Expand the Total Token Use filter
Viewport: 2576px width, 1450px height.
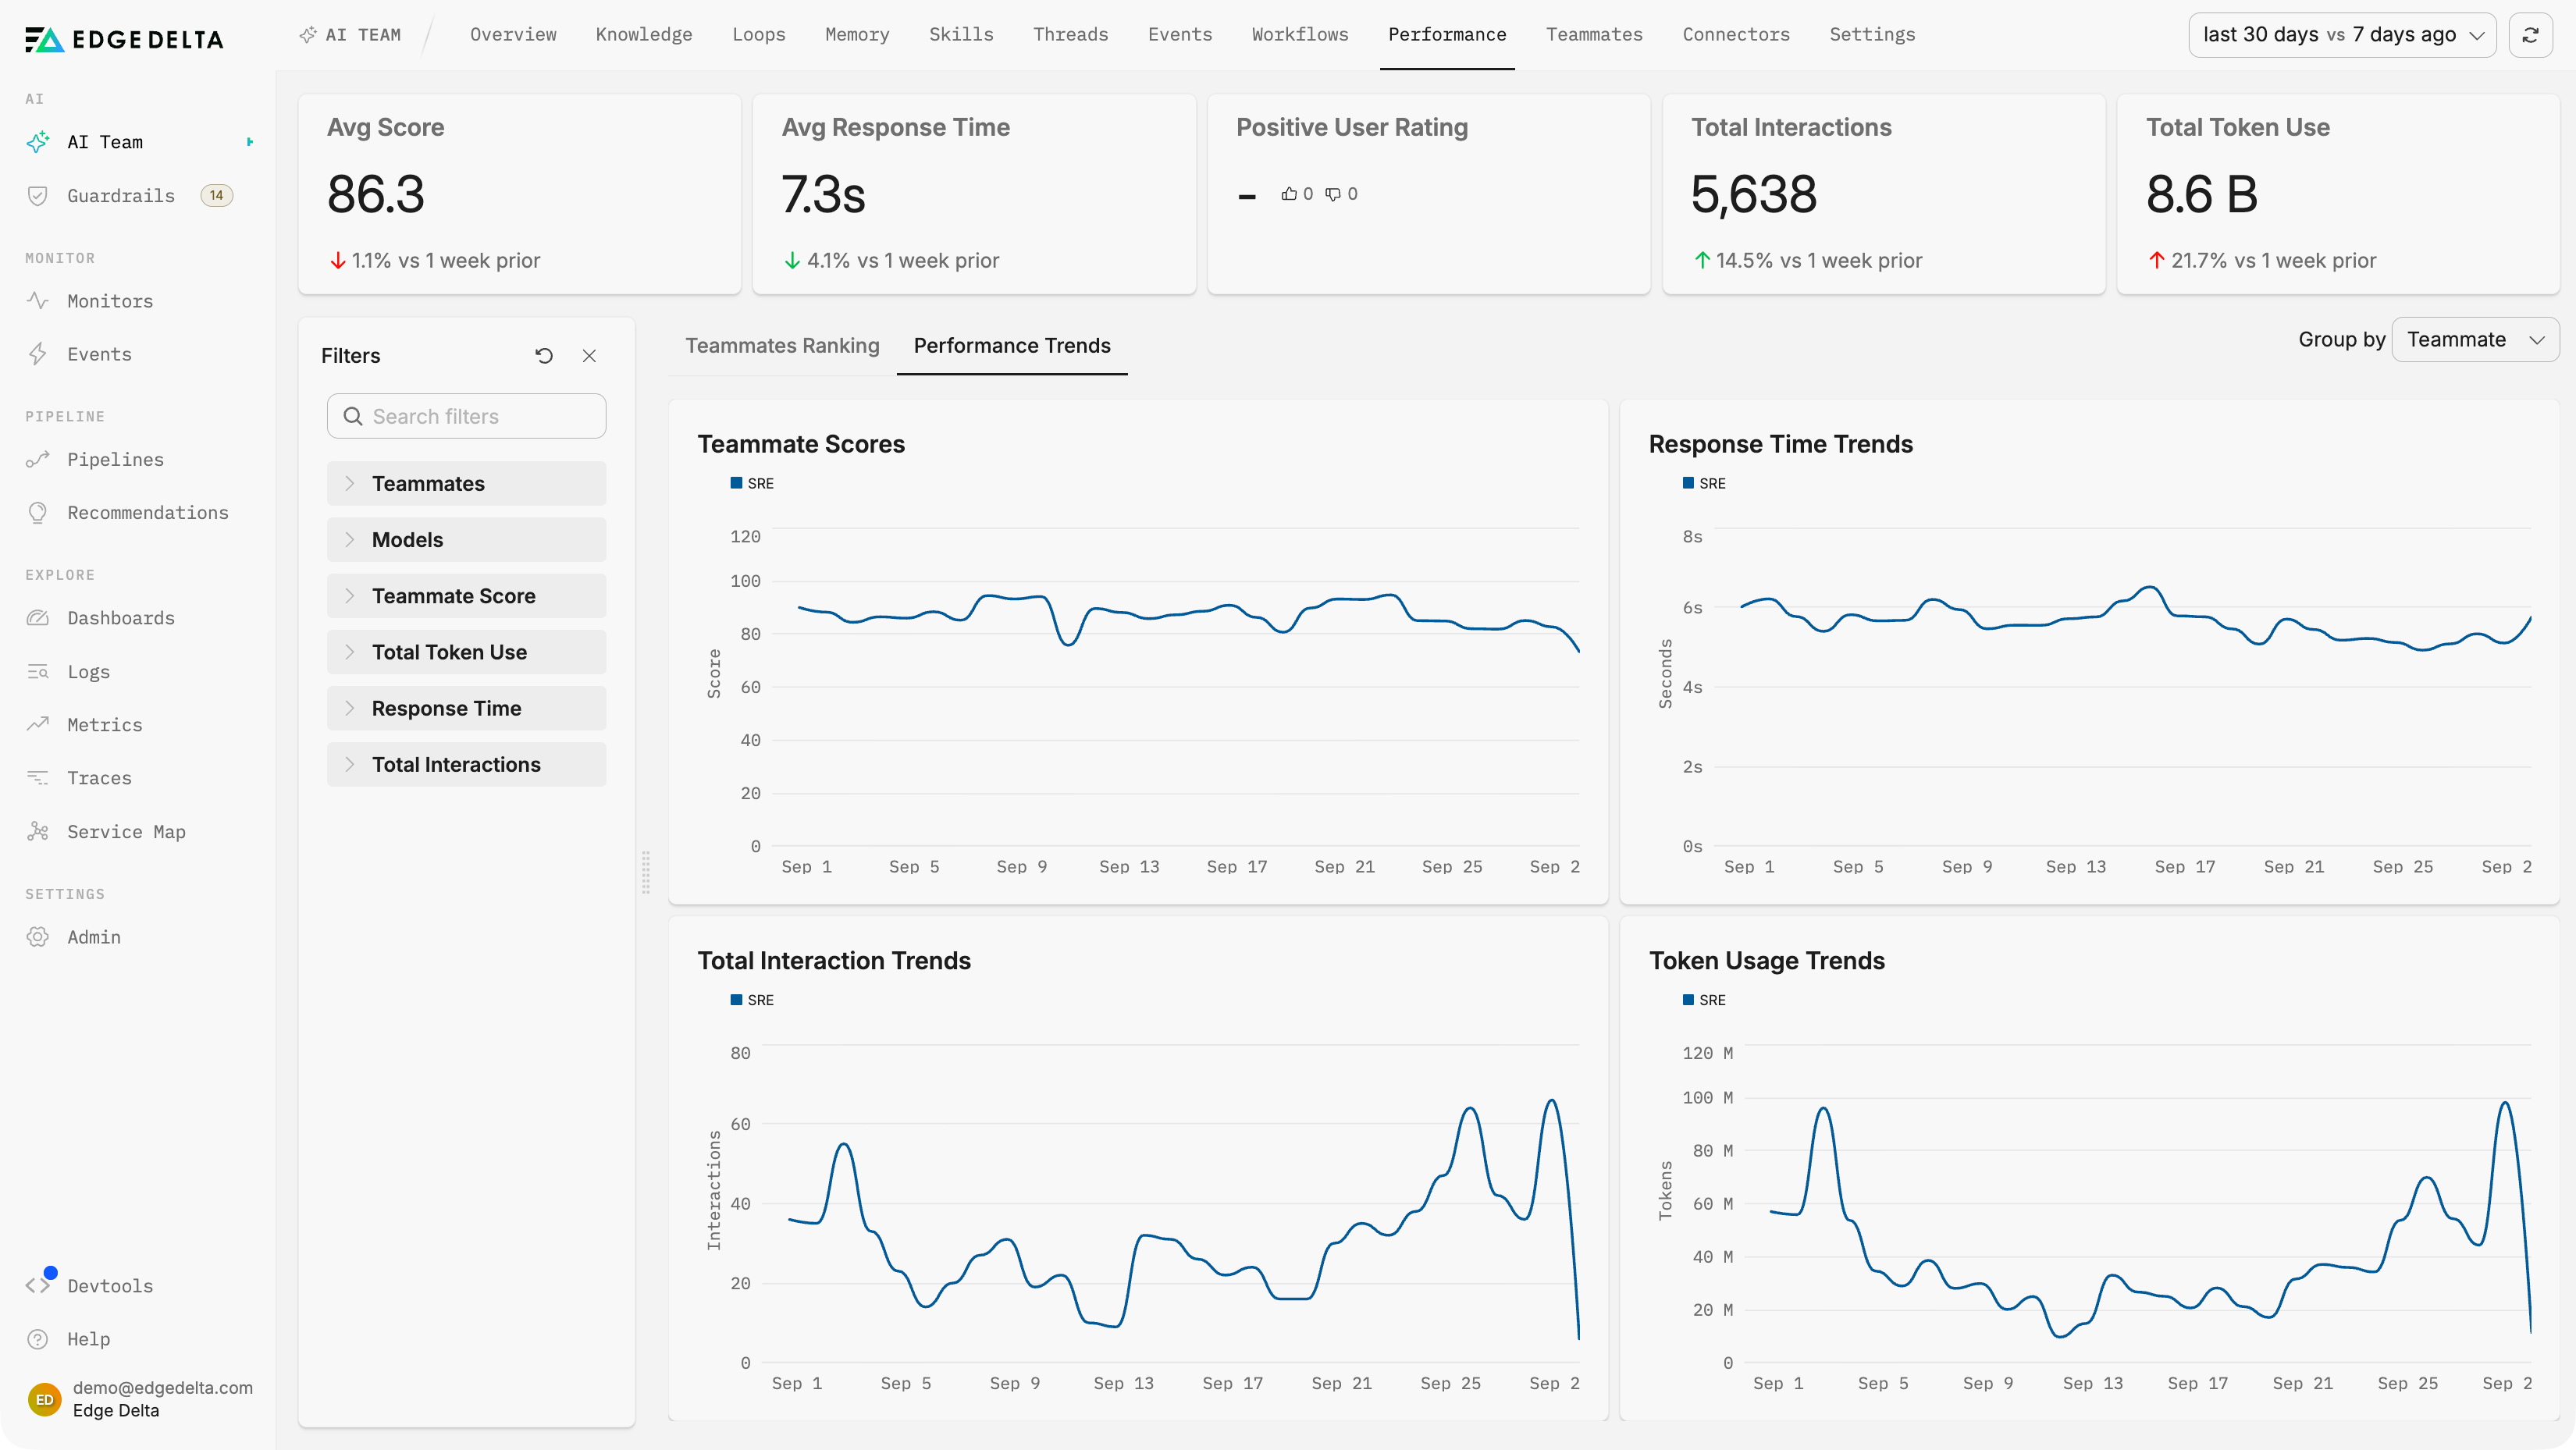point(466,652)
